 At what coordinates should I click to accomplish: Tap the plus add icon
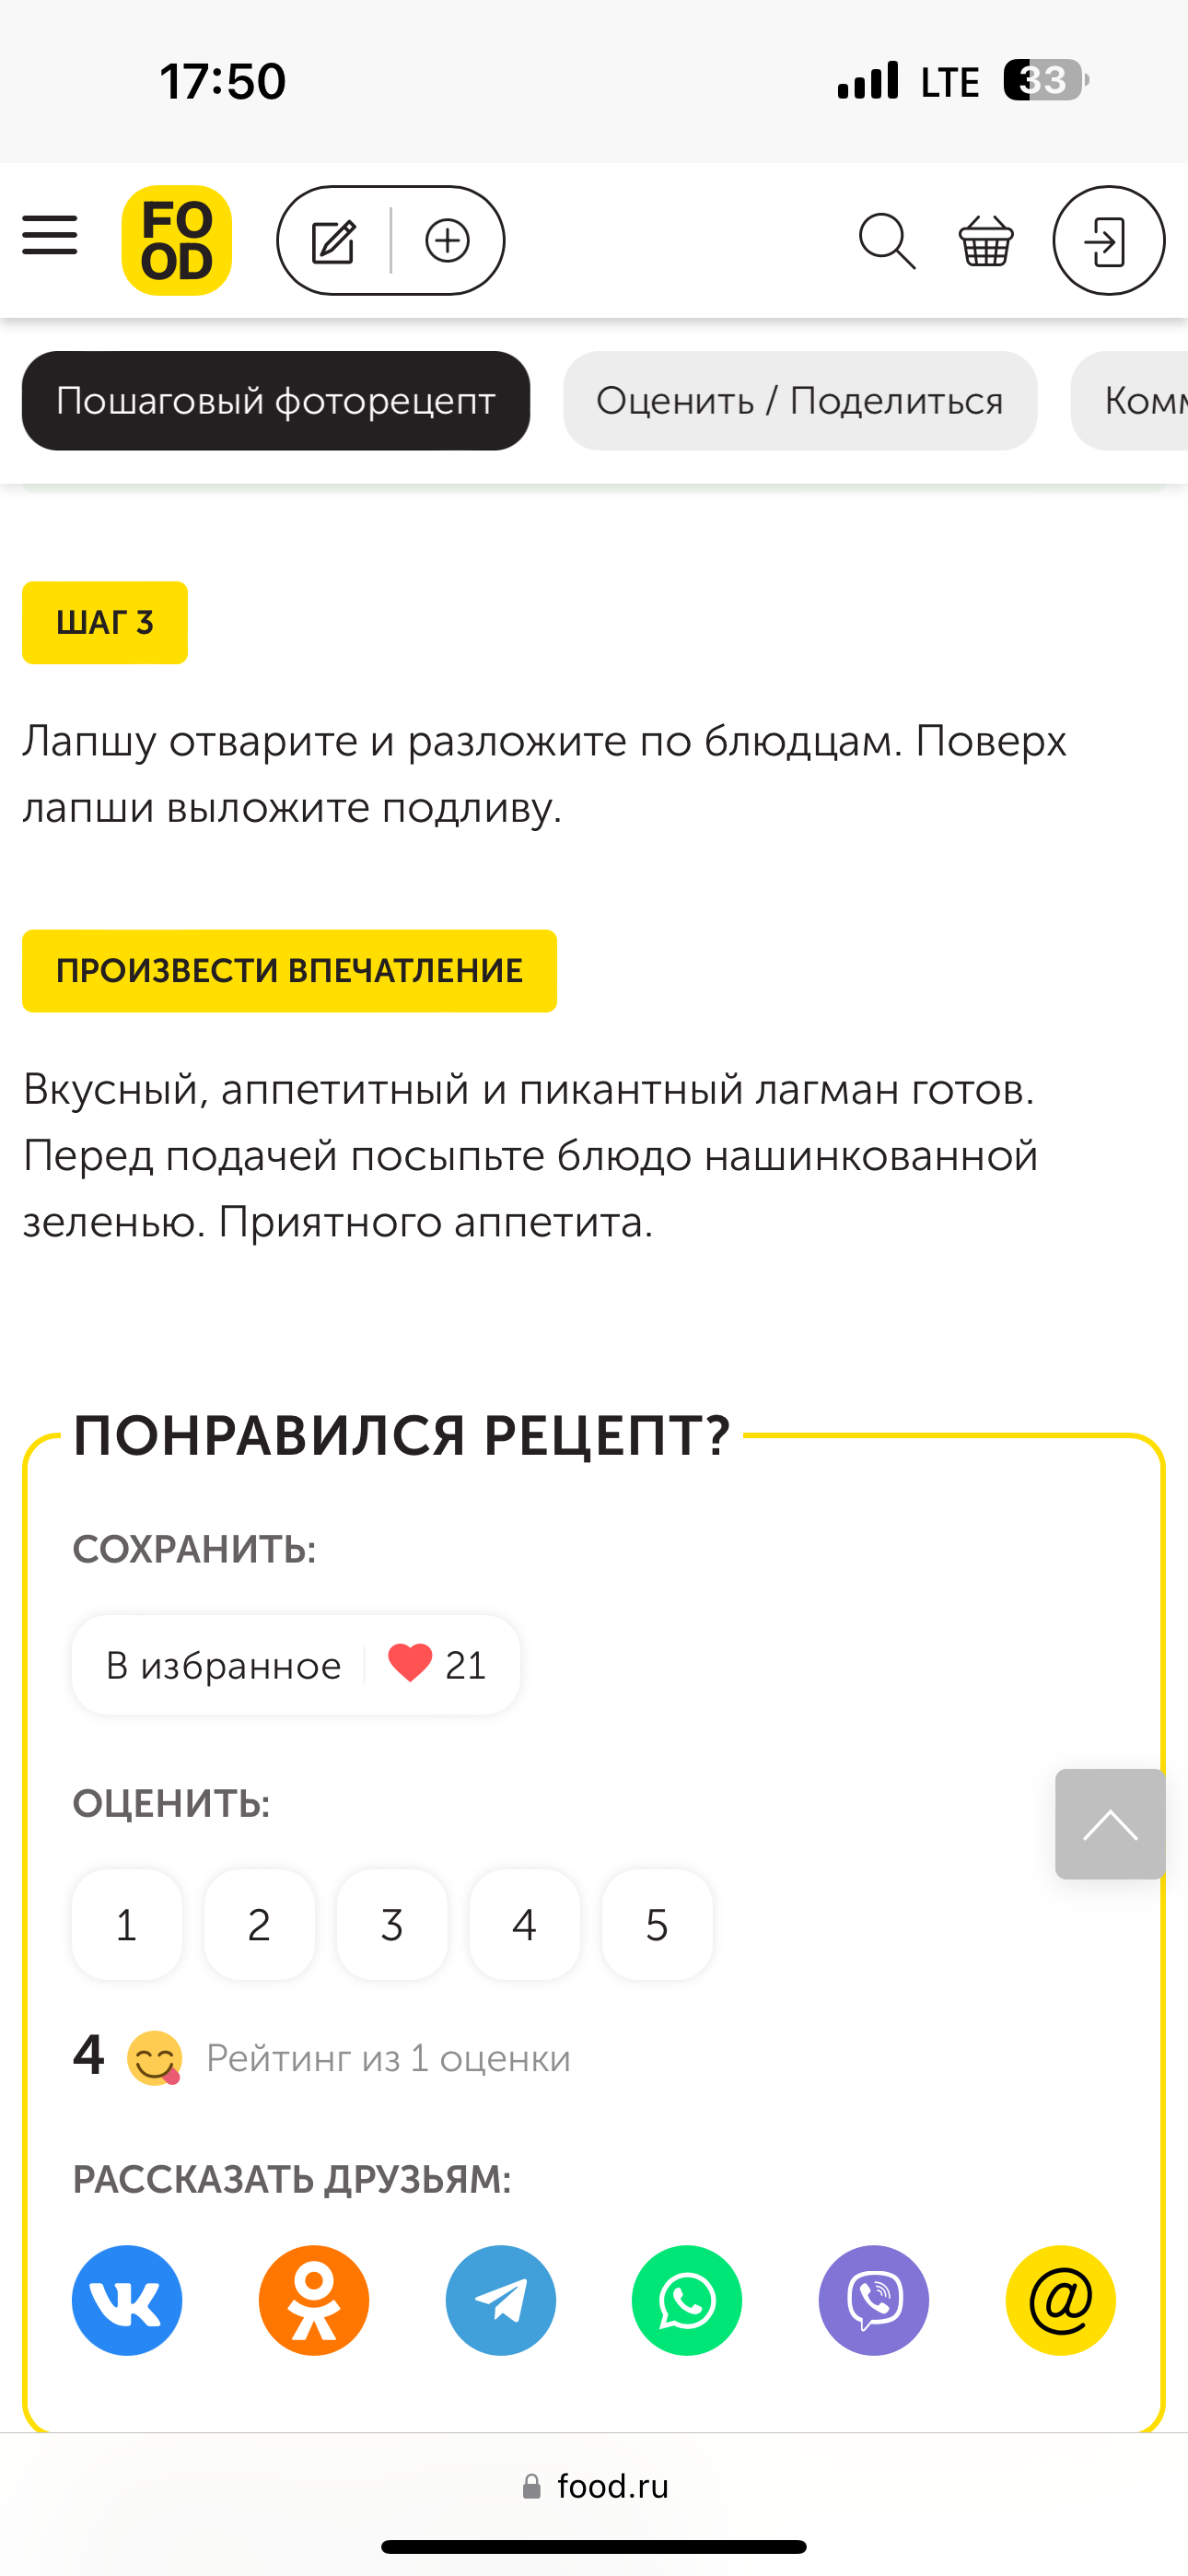pos(447,241)
